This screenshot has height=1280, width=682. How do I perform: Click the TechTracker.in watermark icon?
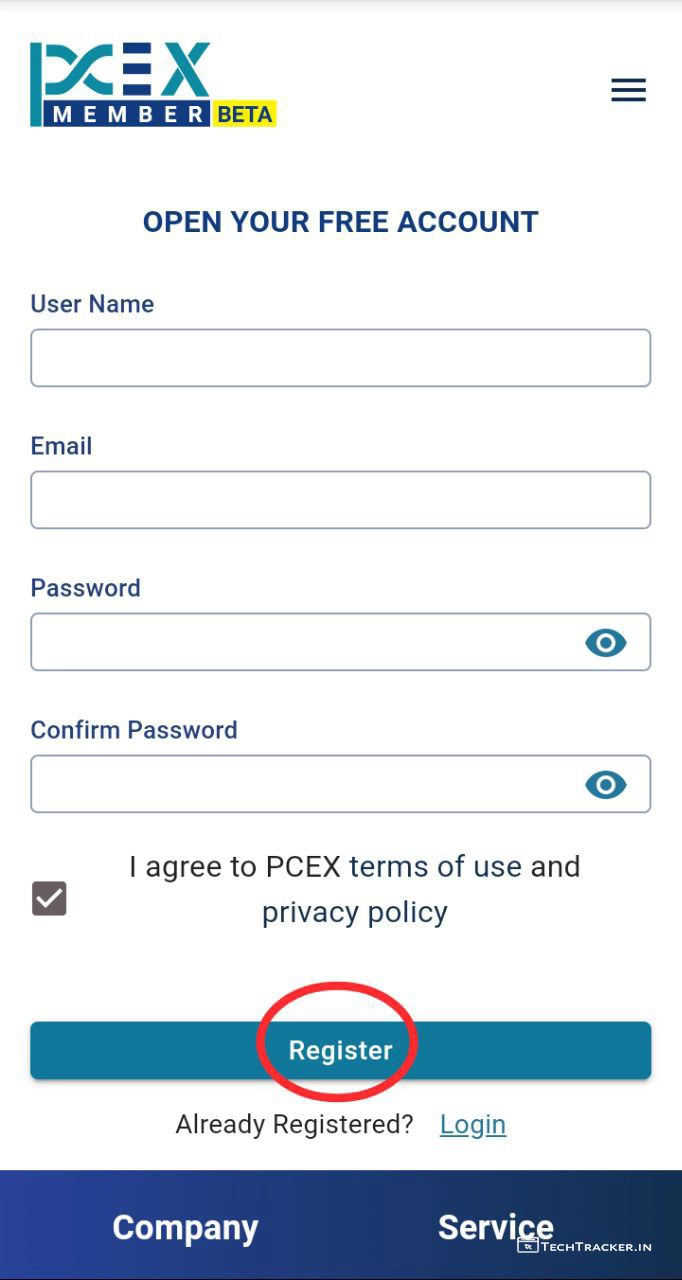tap(528, 1245)
